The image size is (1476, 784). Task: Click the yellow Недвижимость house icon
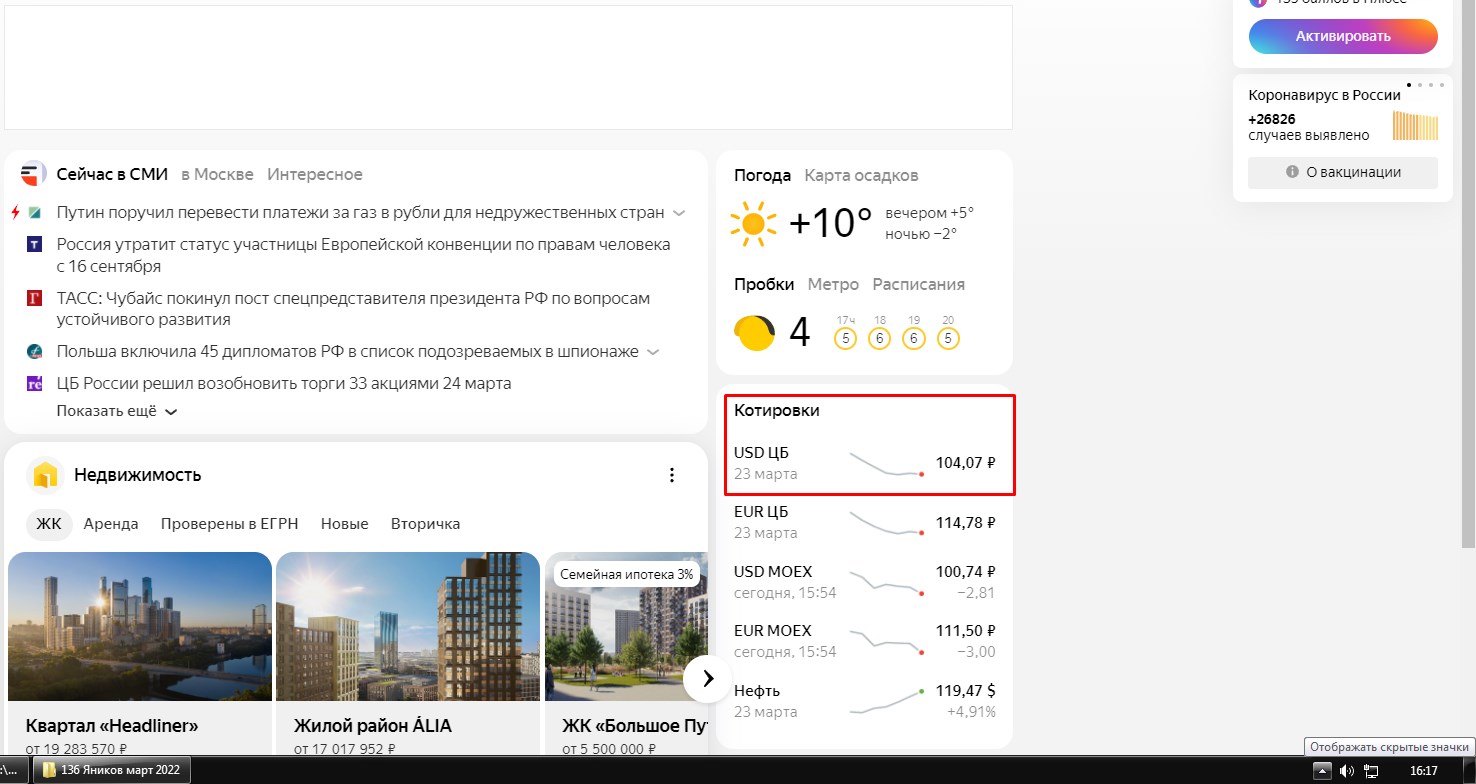tap(44, 475)
